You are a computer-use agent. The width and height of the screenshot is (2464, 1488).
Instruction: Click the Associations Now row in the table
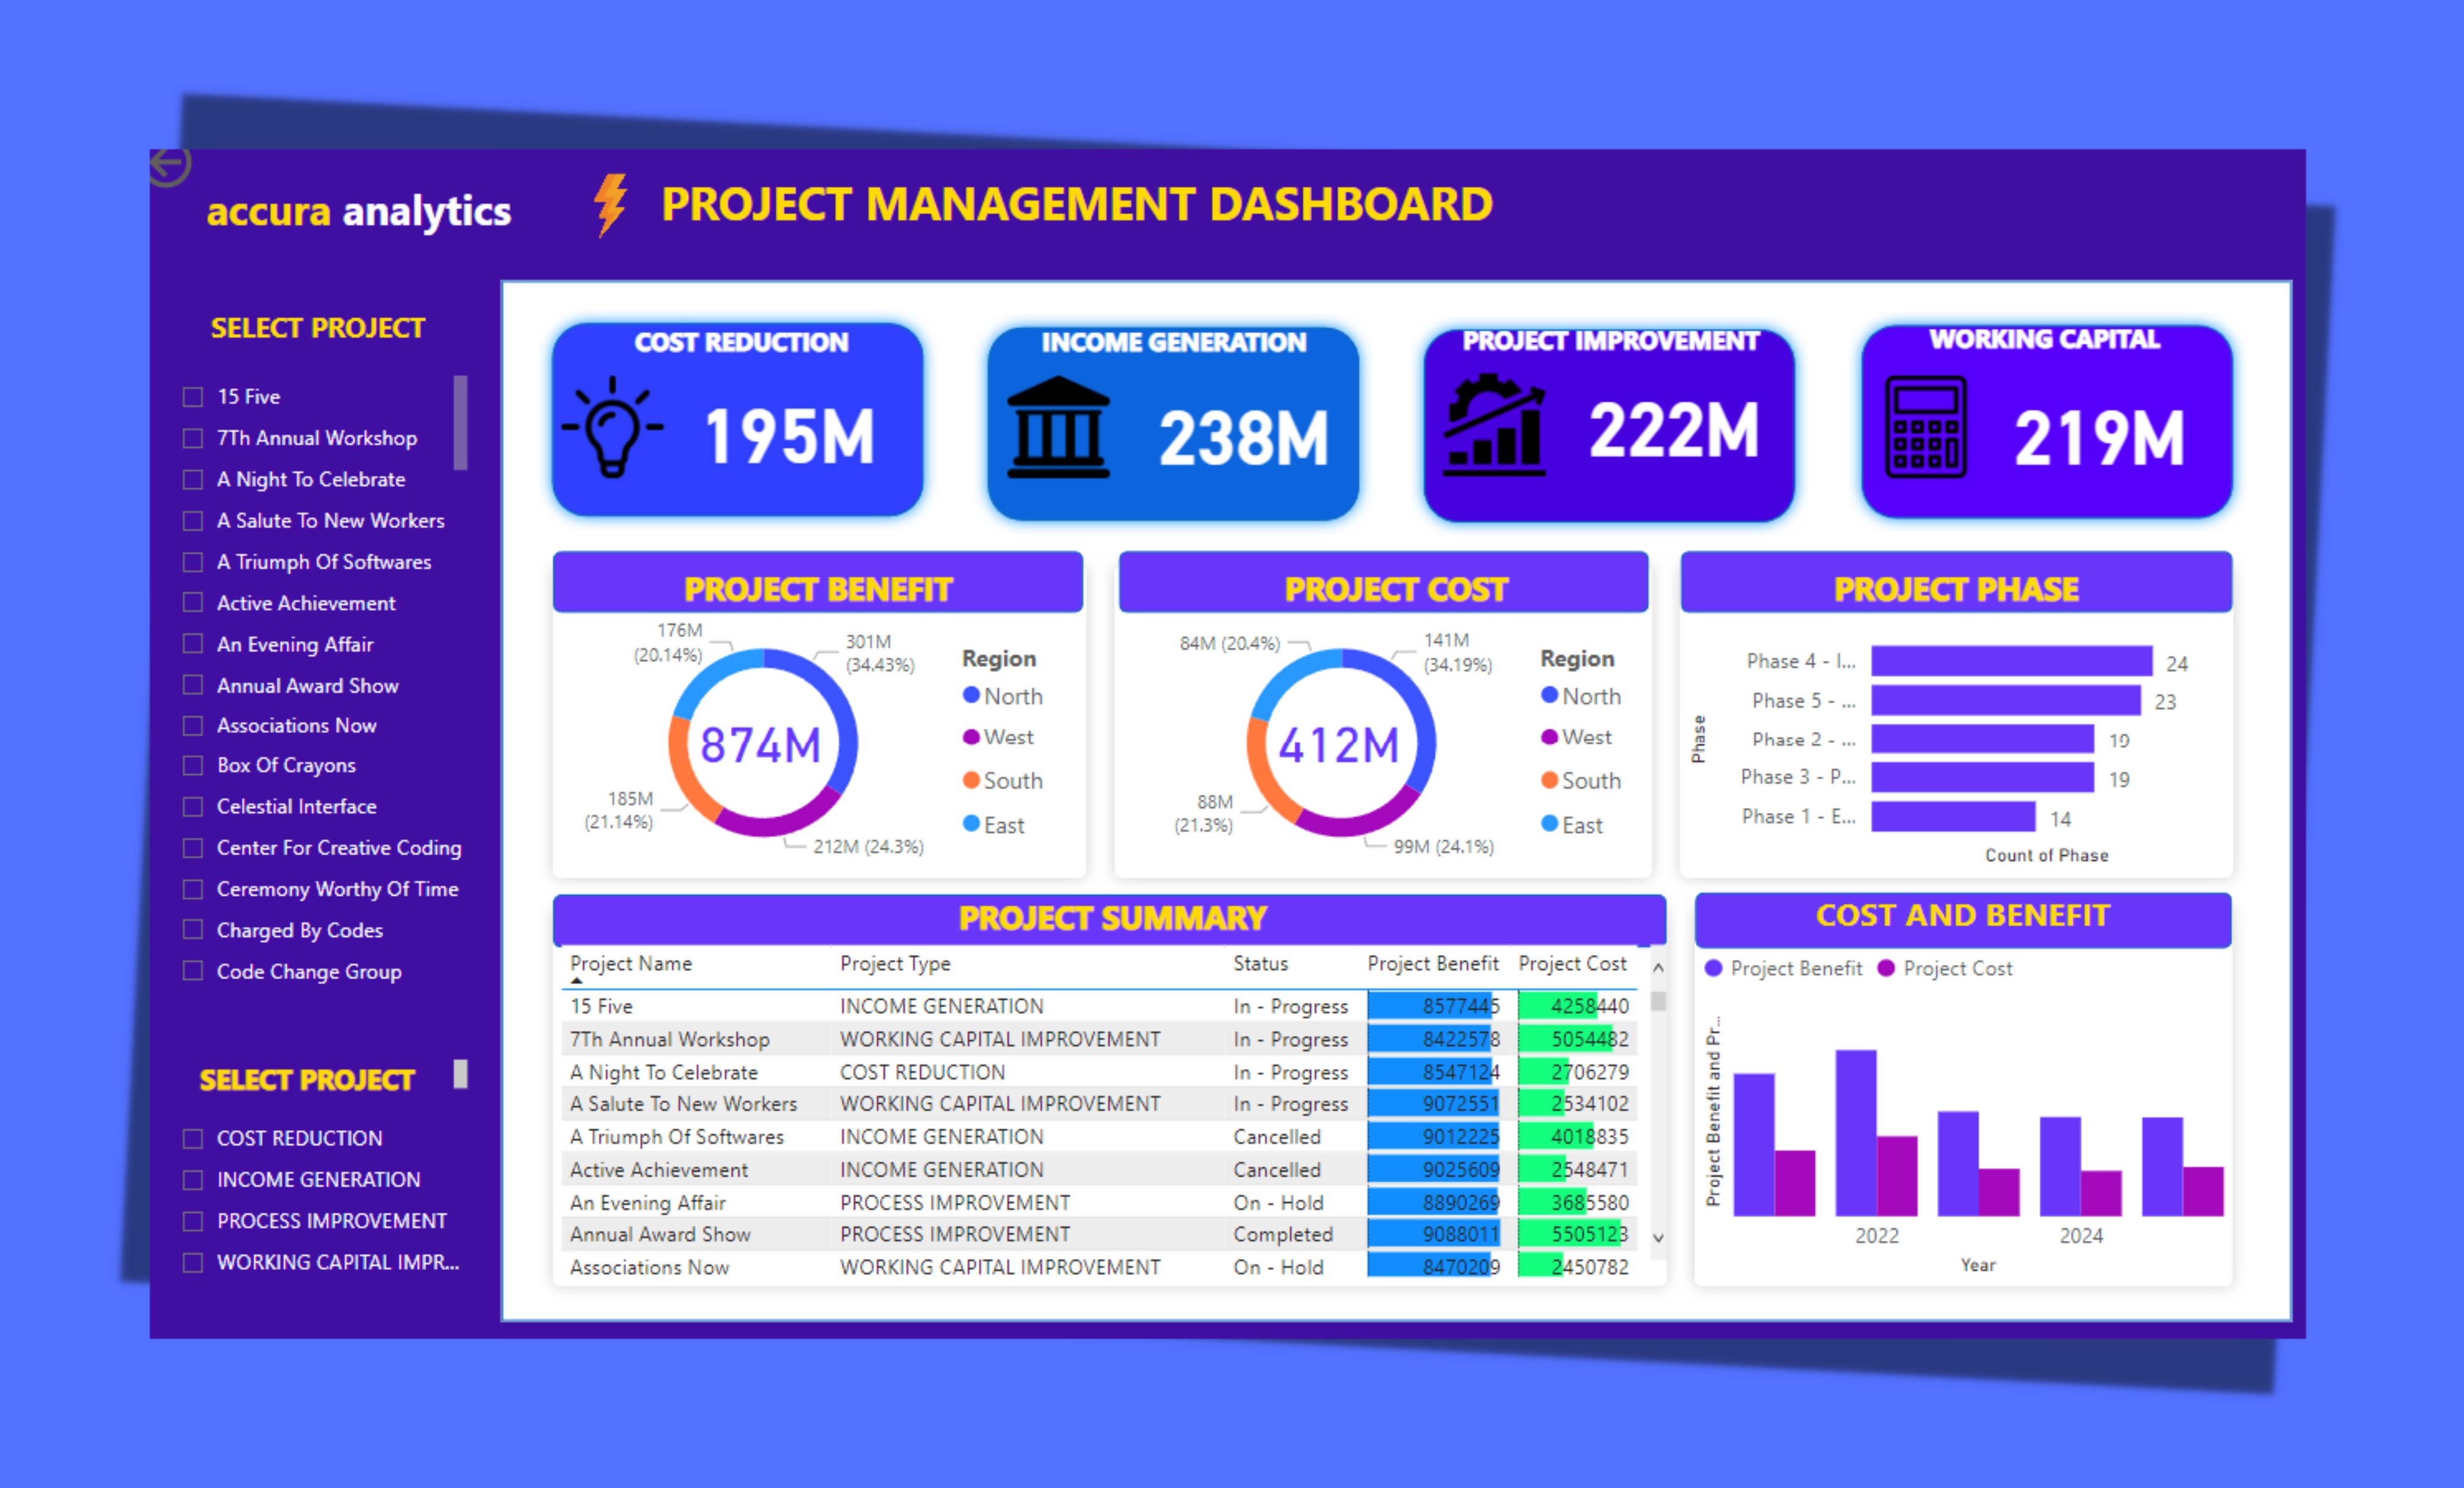click(x=1100, y=1267)
